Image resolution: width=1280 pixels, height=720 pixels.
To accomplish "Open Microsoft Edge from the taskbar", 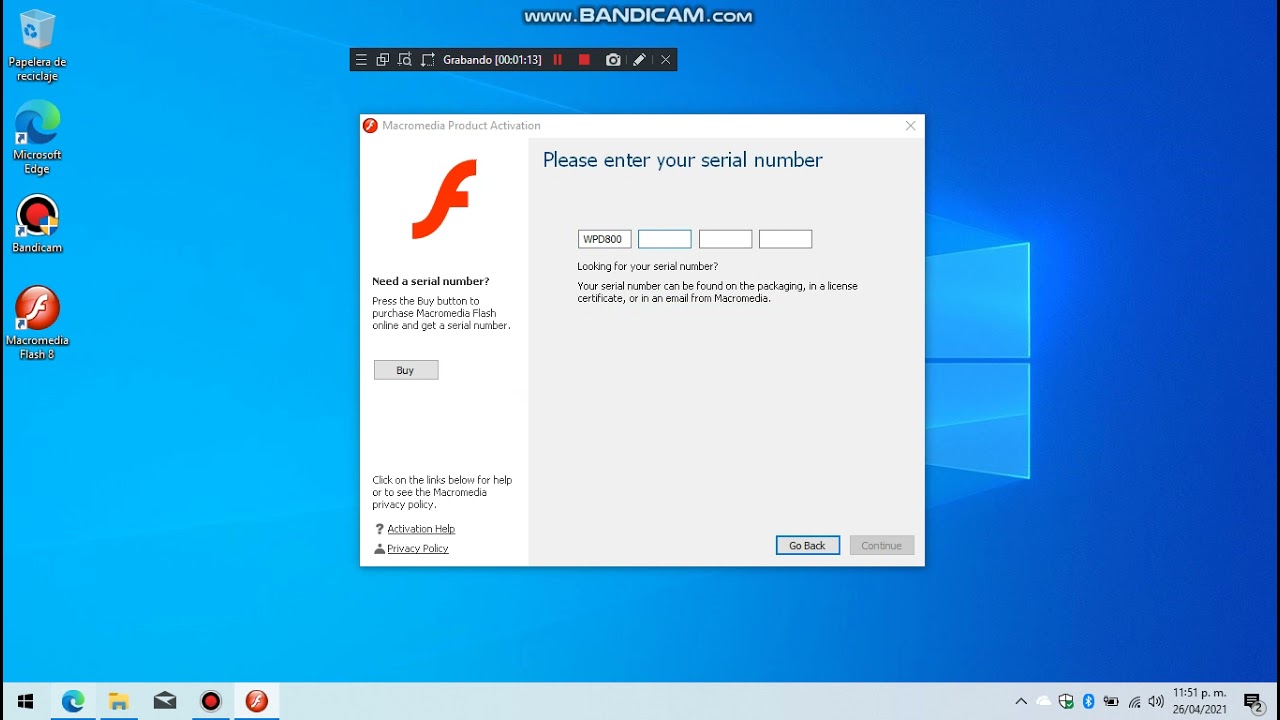I will 73,702.
